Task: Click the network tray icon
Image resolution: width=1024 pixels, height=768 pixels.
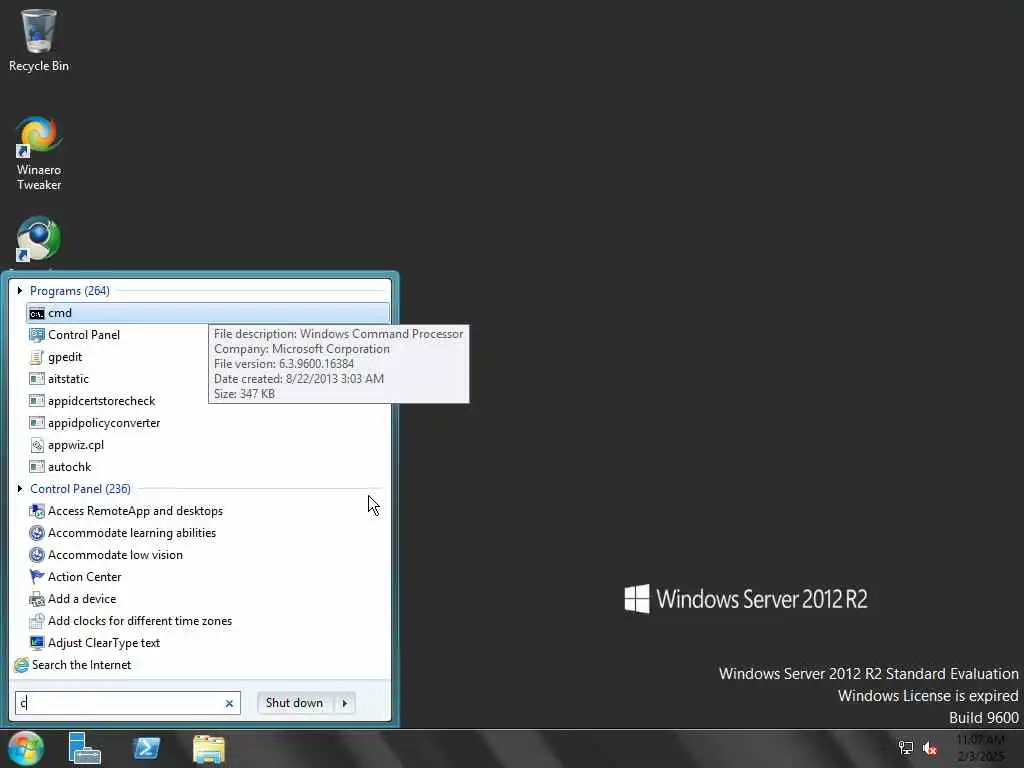Action: coord(906,748)
